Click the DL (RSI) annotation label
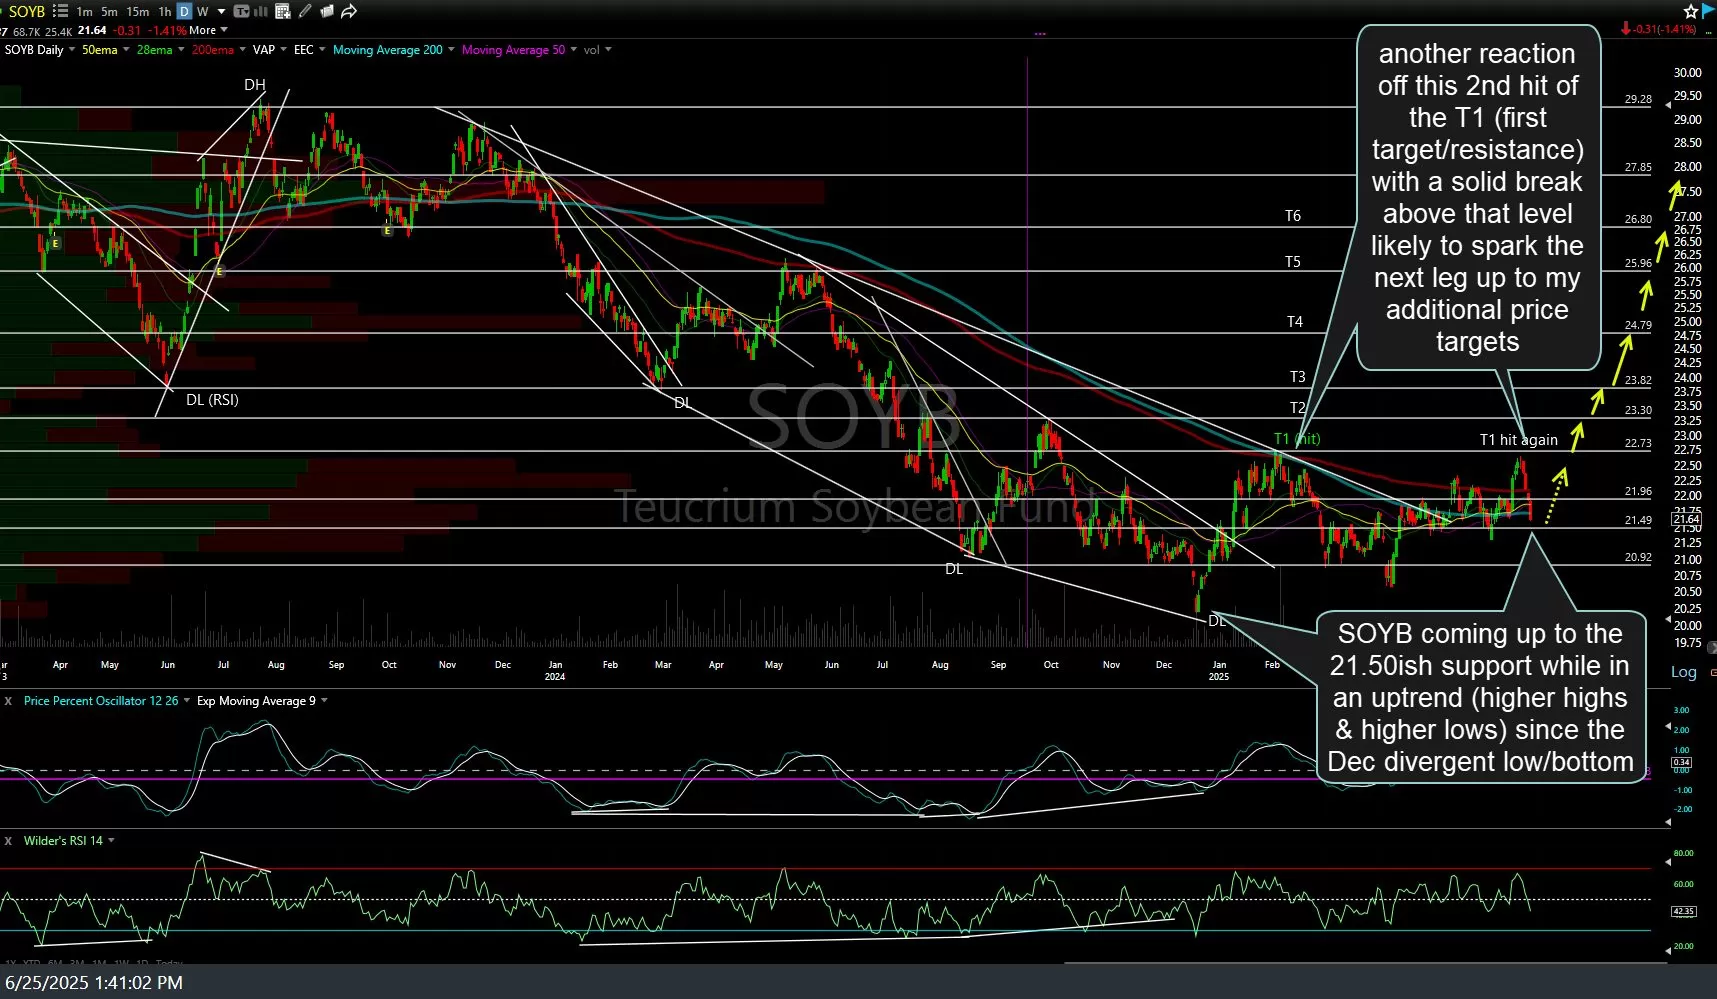The height and width of the screenshot is (999, 1717). (212, 400)
